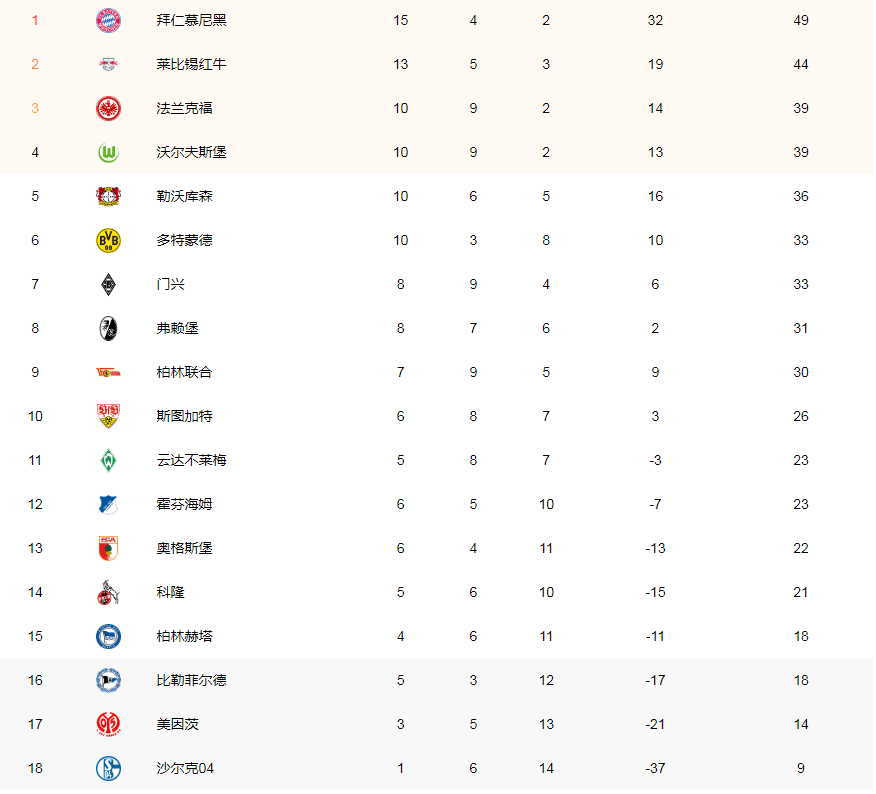Open the 美因茨 team name link

click(x=178, y=724)
